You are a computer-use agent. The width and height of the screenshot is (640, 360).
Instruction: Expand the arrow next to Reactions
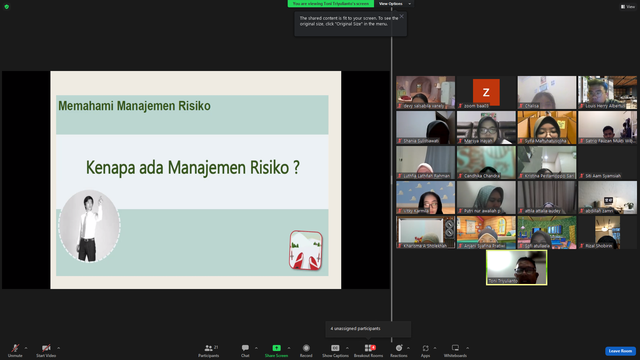pos(408,348)
